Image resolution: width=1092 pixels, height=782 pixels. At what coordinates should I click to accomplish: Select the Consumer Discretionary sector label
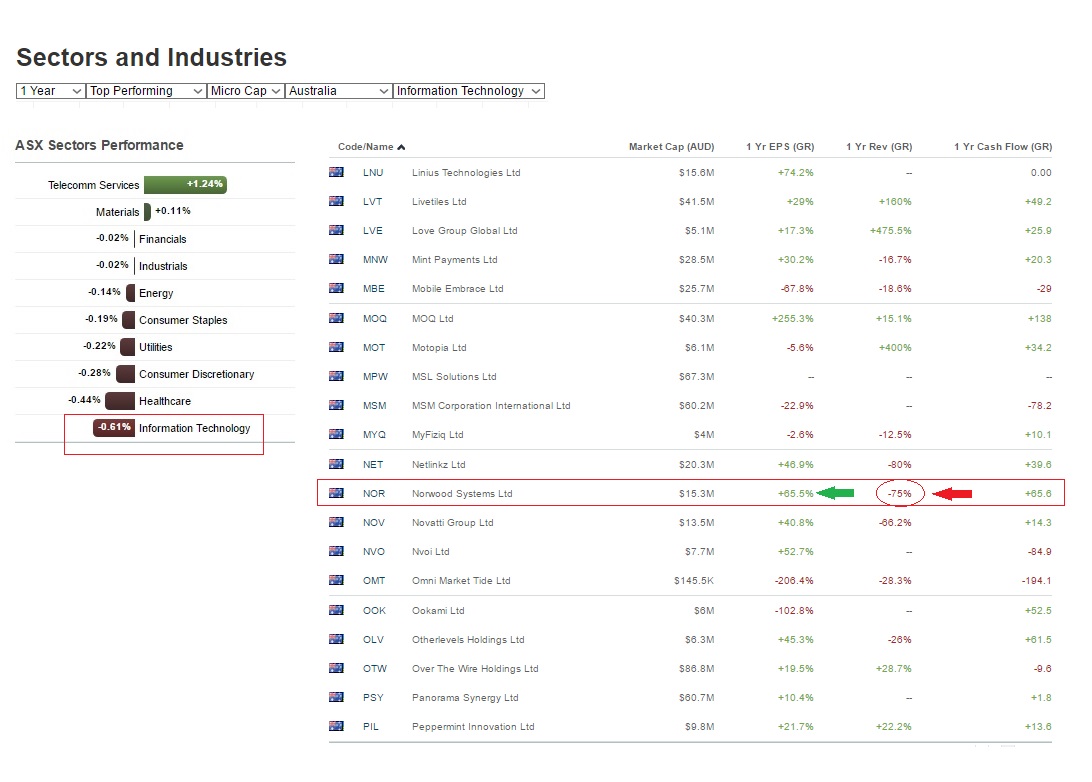coord(196,375)
